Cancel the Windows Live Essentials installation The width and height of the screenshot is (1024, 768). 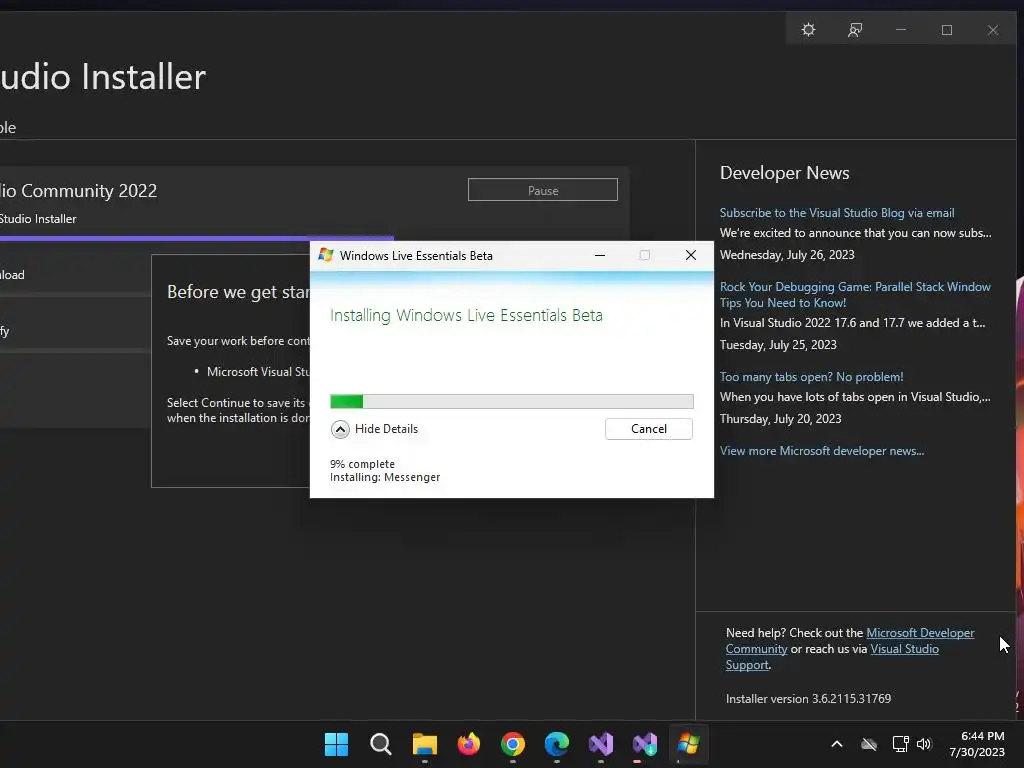point(648,429)
